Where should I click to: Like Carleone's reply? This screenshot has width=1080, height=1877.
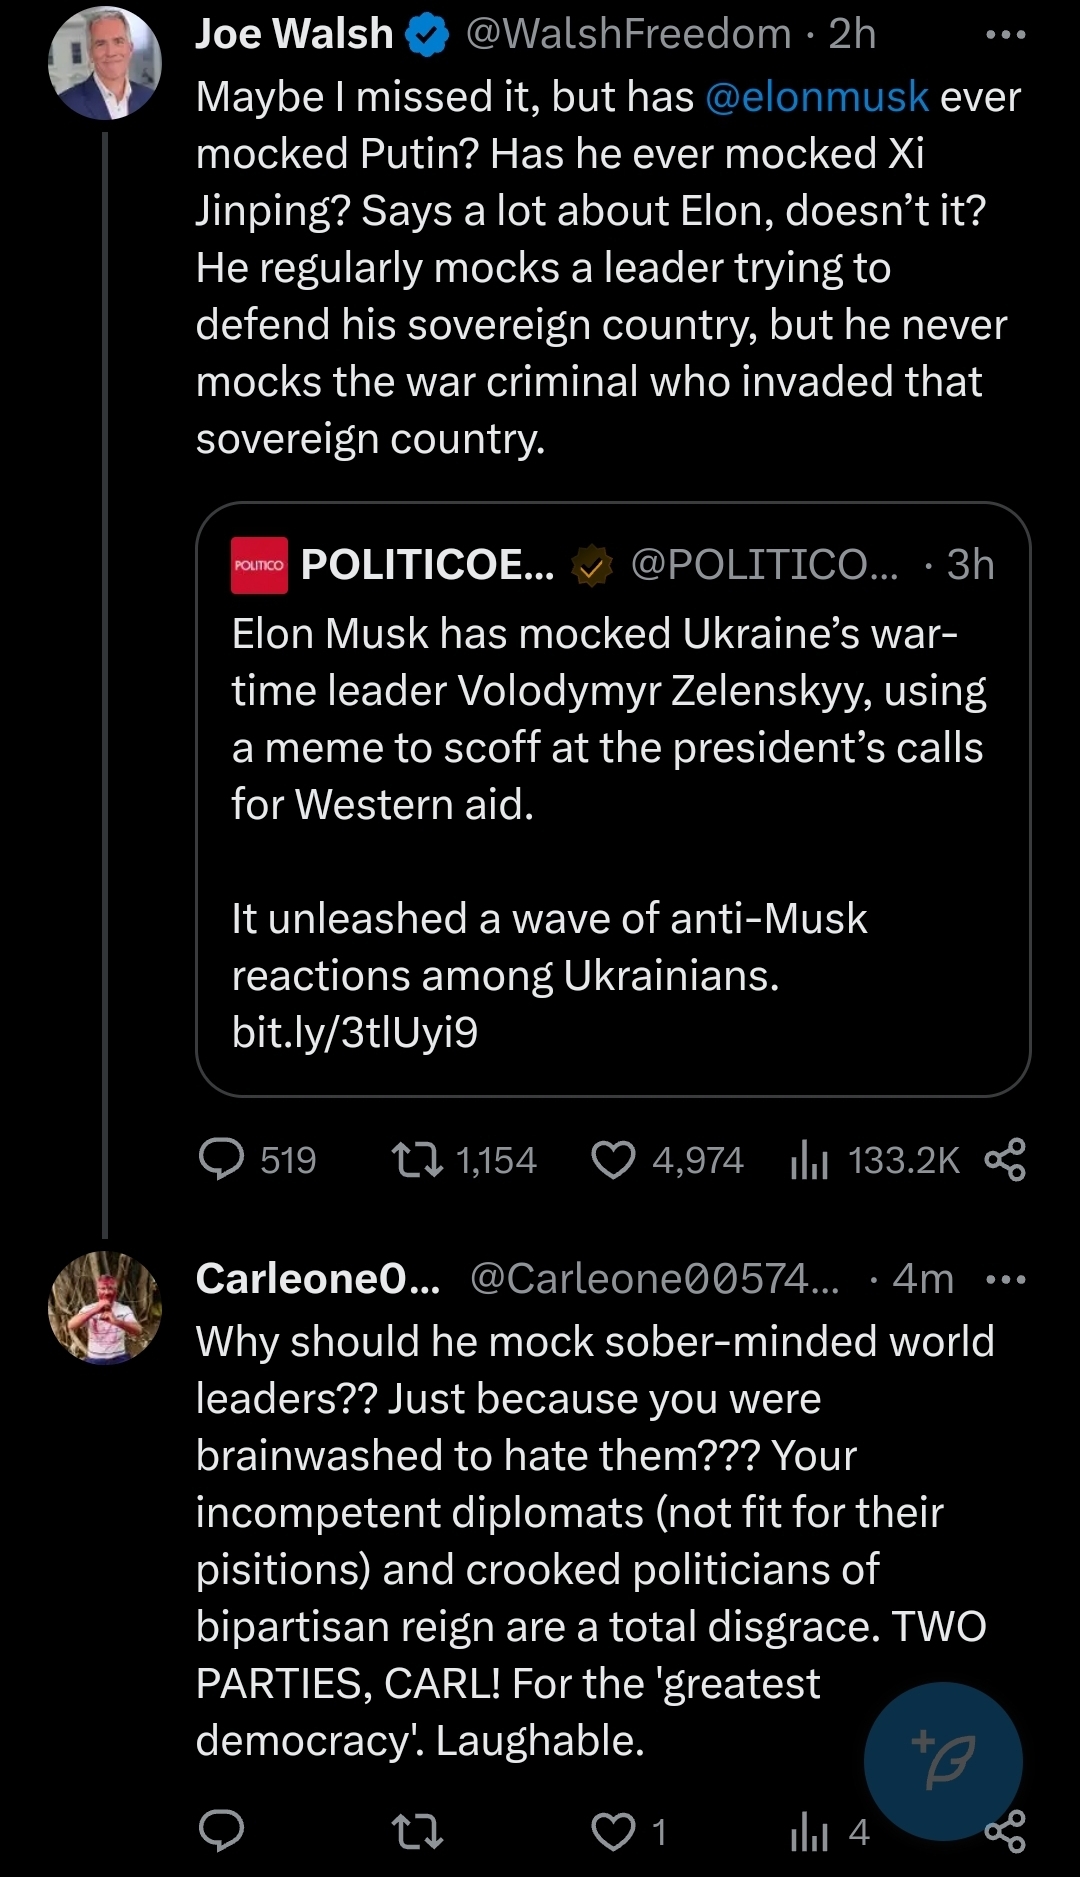613,1832
